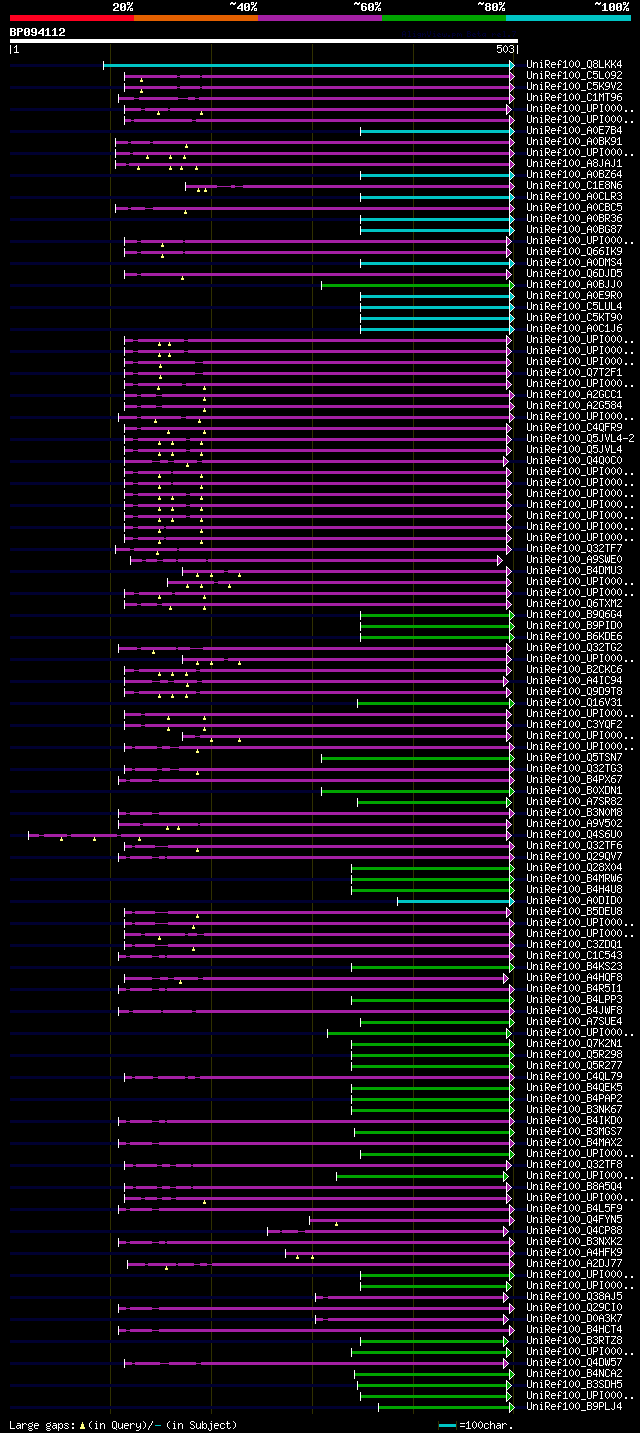The image size is (640, 1433).
Task: Follow link UniRef100_A0DID0
Action: point(576,901)
